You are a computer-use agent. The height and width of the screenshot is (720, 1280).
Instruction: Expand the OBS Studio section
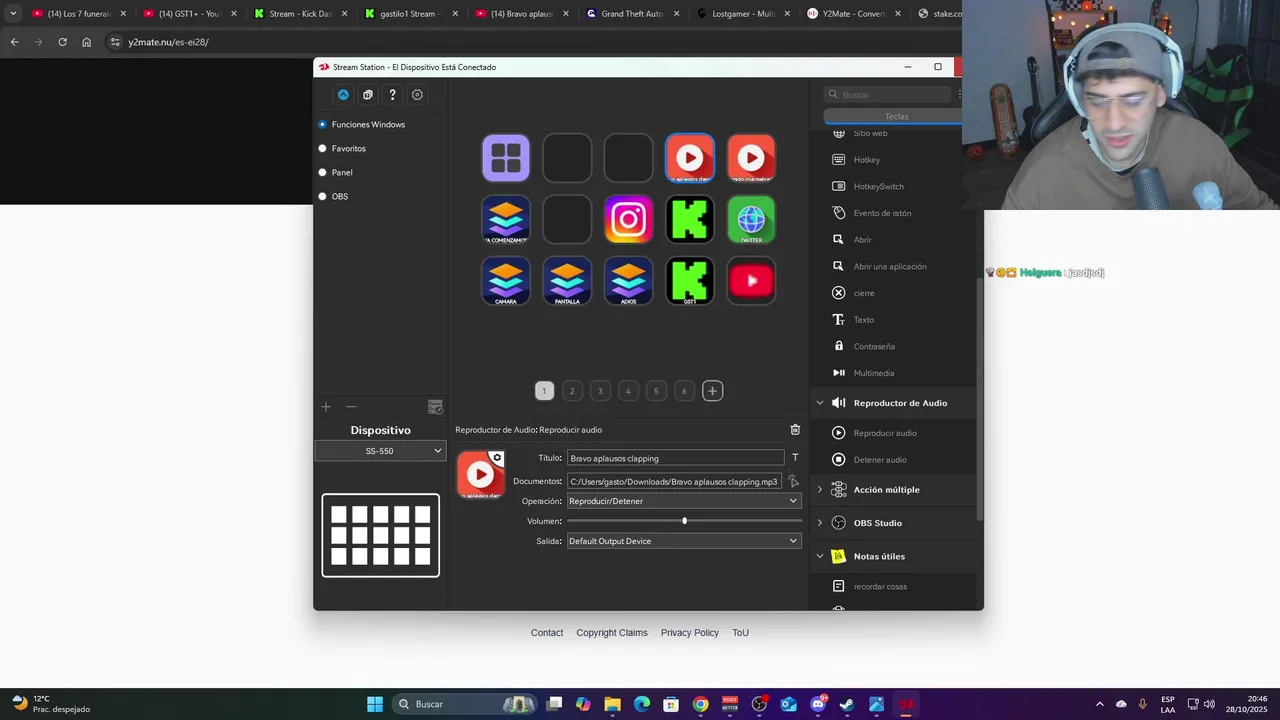820,523
